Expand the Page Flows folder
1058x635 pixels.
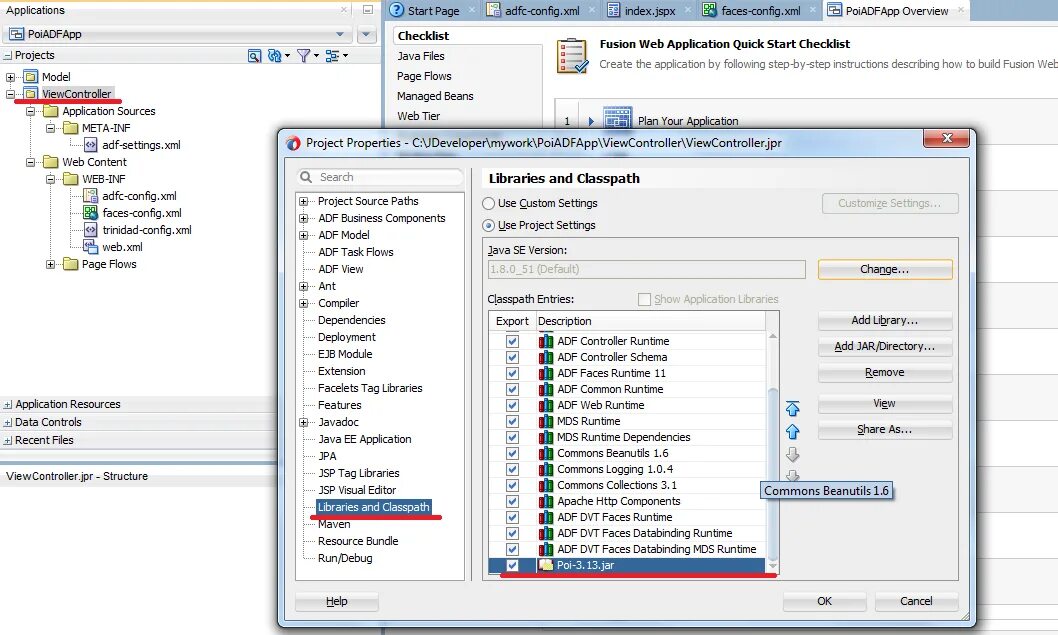51,264
